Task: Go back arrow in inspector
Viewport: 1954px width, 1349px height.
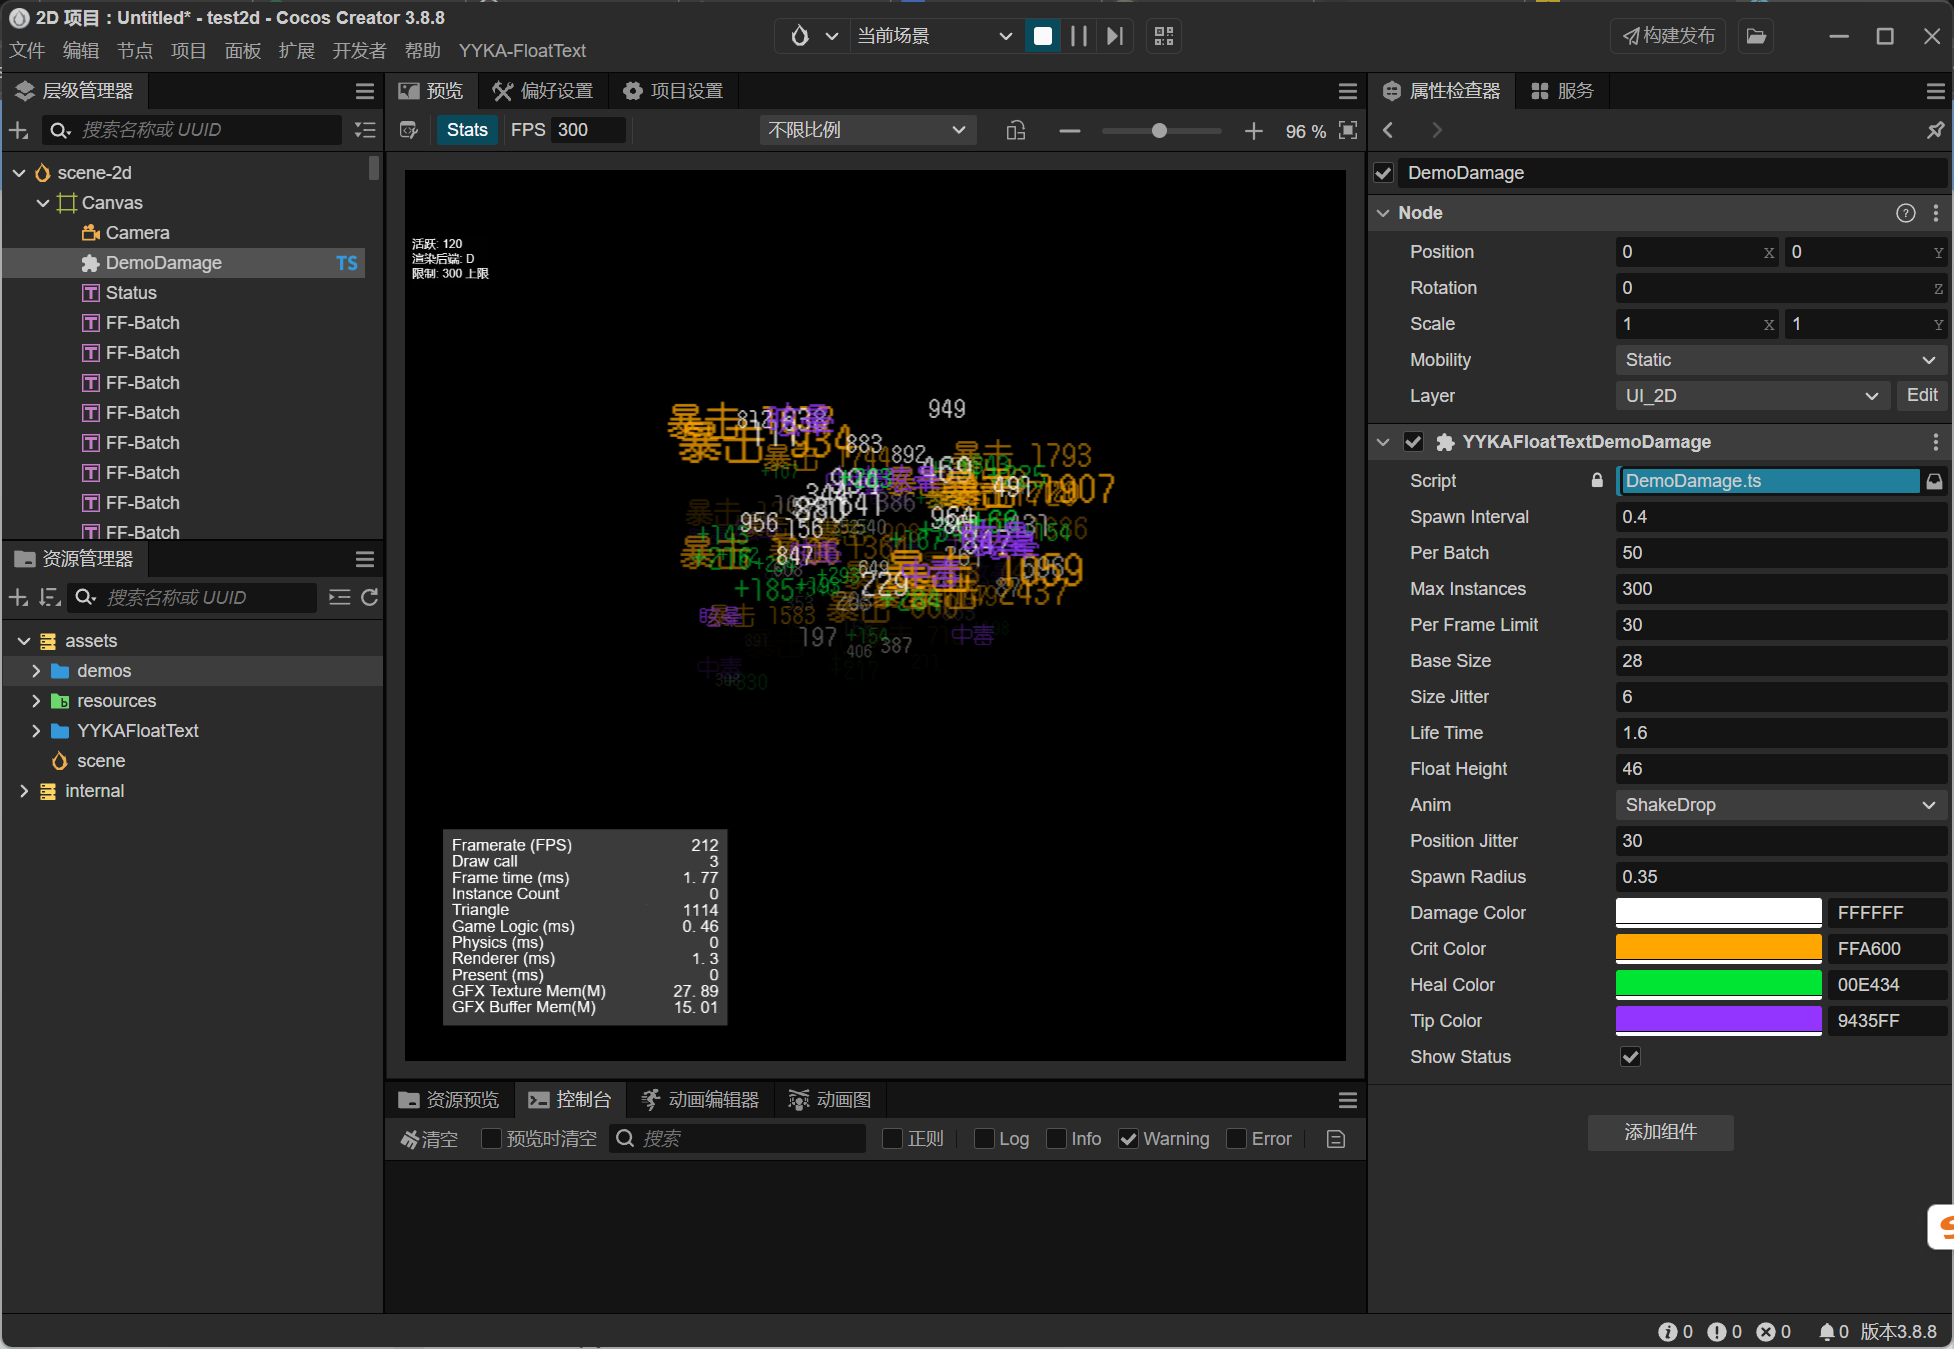Action: [x=1388, y=130]
